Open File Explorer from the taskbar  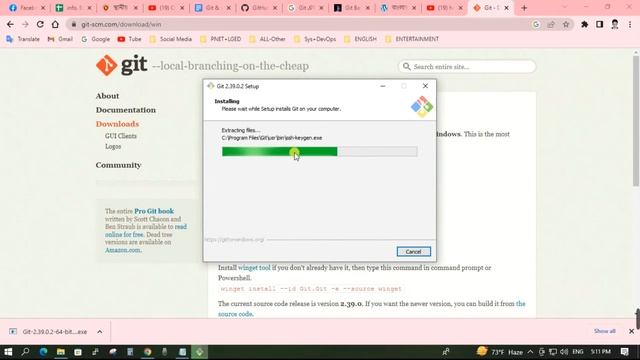pyautogui.click(x=61, y=352)
